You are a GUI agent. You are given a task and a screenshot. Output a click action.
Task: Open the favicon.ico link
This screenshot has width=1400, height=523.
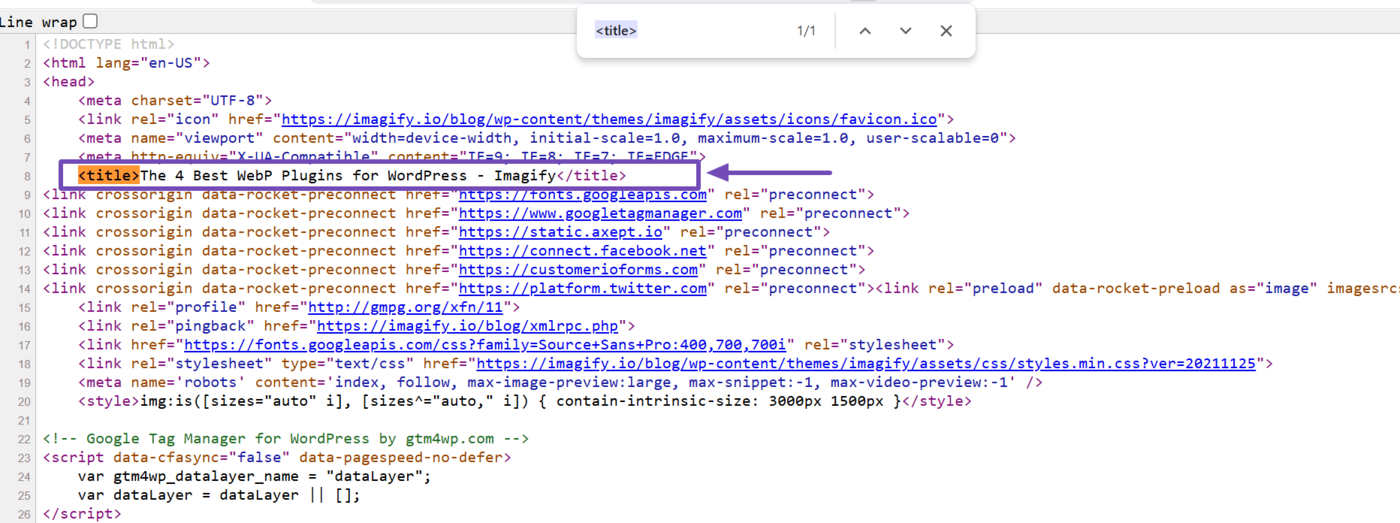point(611,119)
